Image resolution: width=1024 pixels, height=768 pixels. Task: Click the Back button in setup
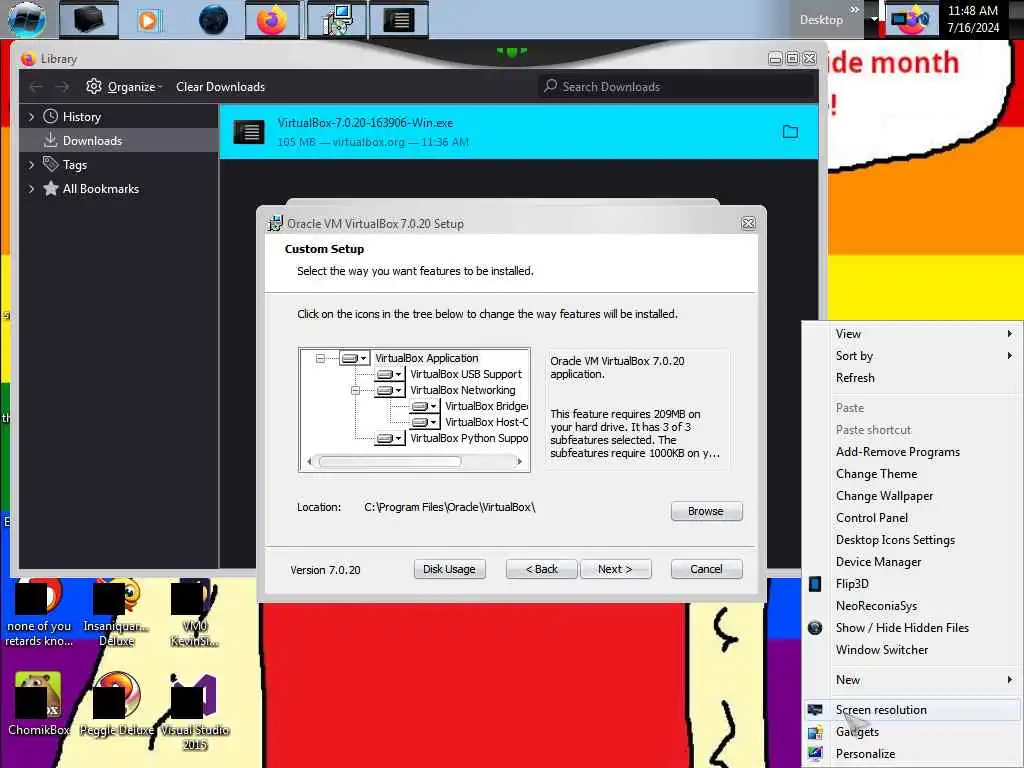click(x=541, y=569)
